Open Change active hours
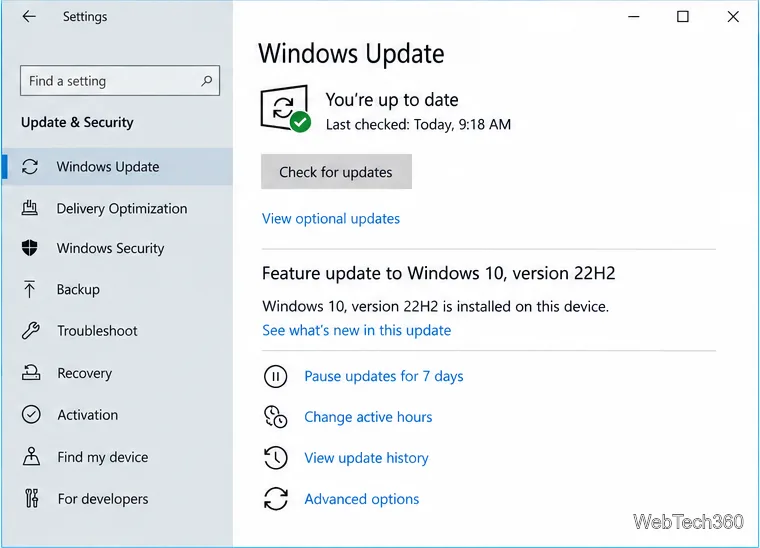760x548 pixels. (x=368, y=417)
